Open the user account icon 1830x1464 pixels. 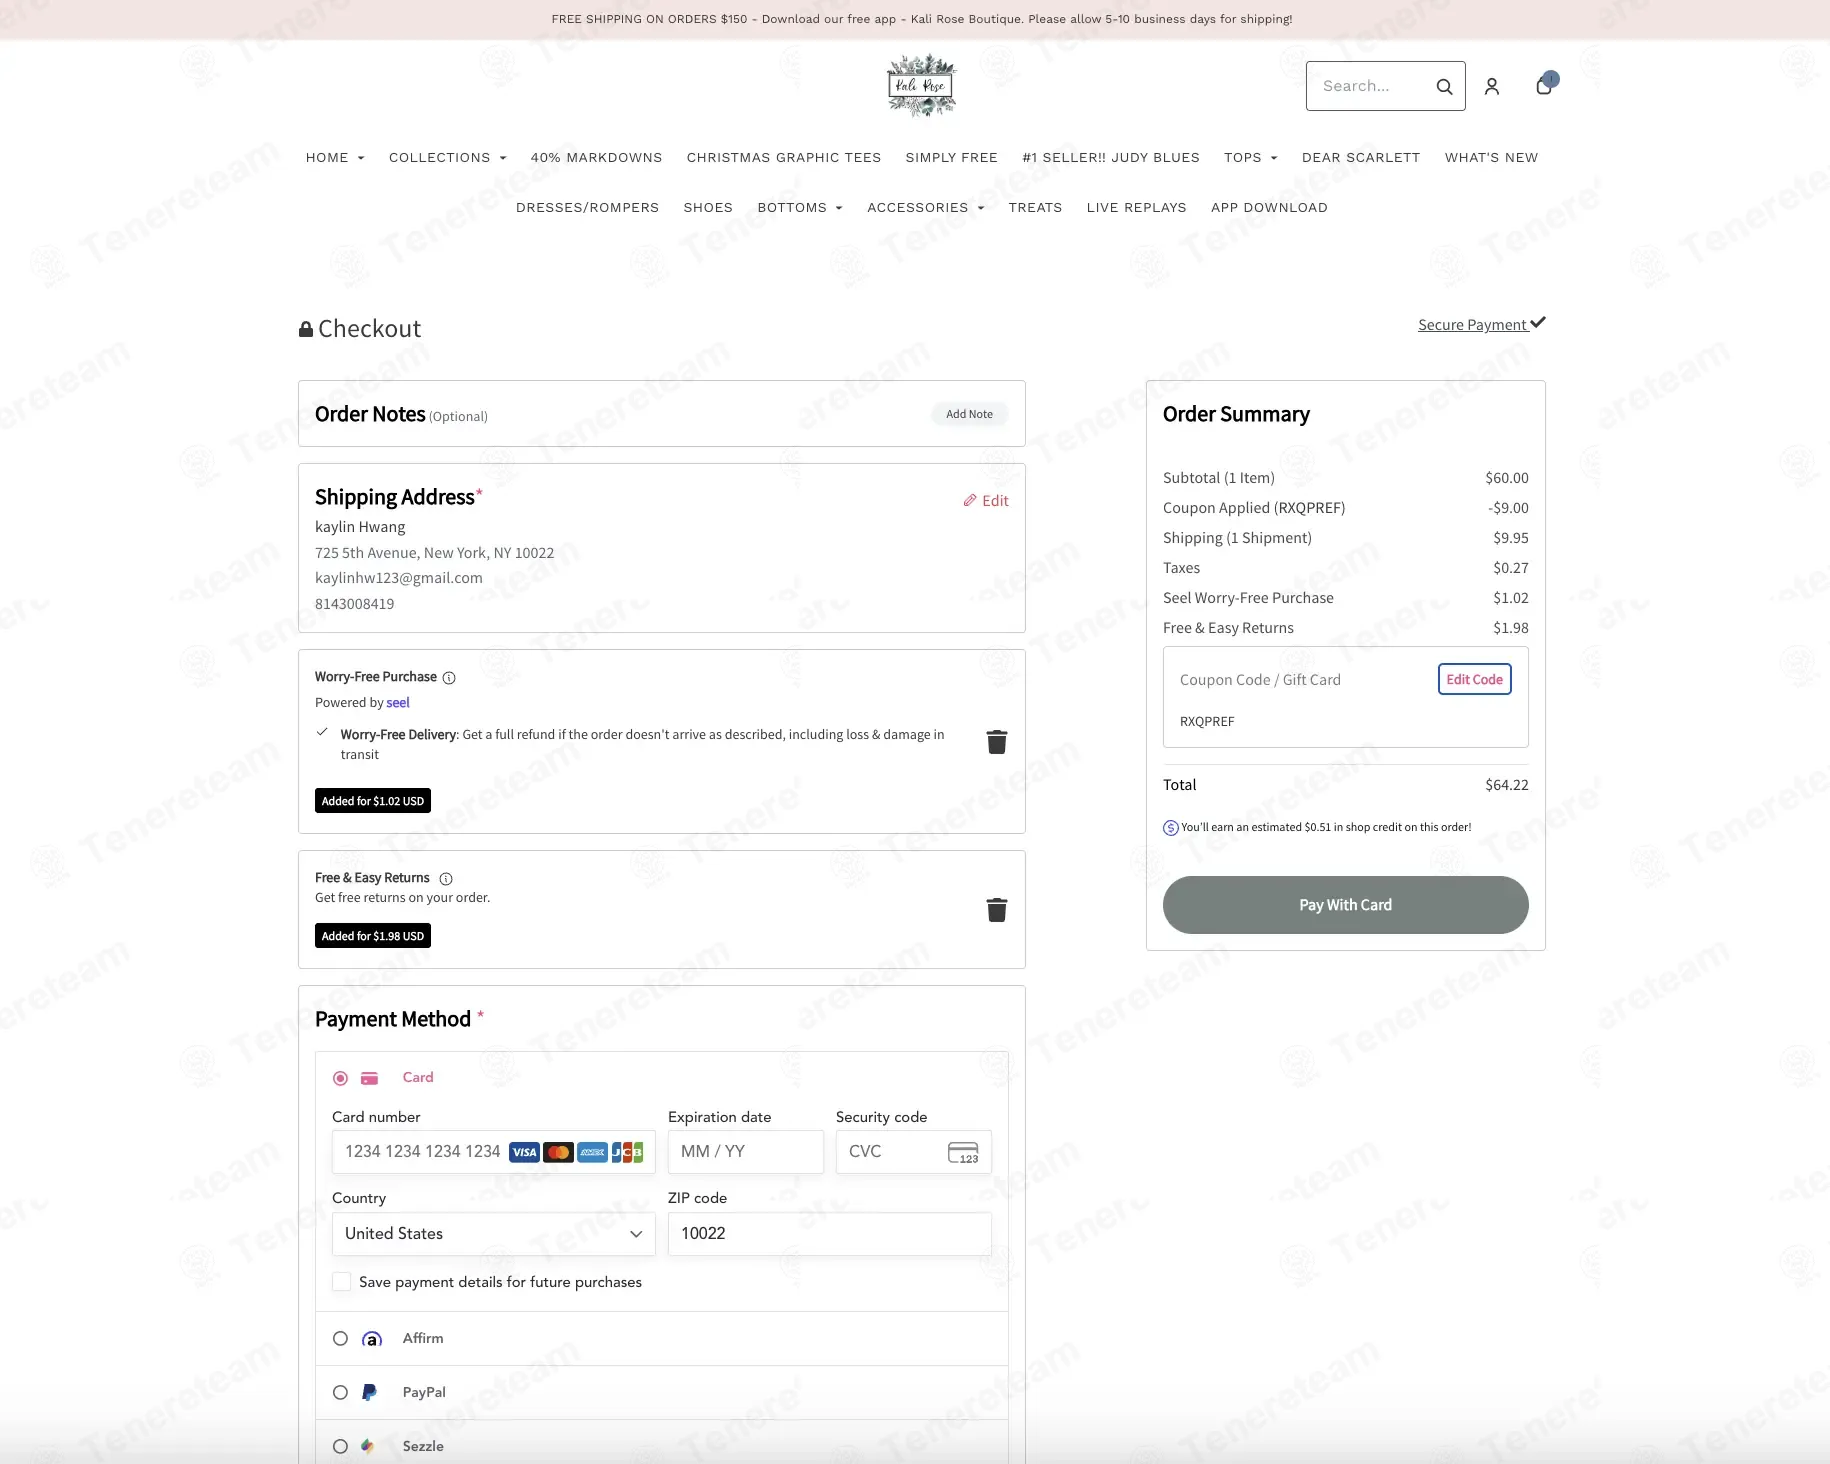tap(1492, 87)
